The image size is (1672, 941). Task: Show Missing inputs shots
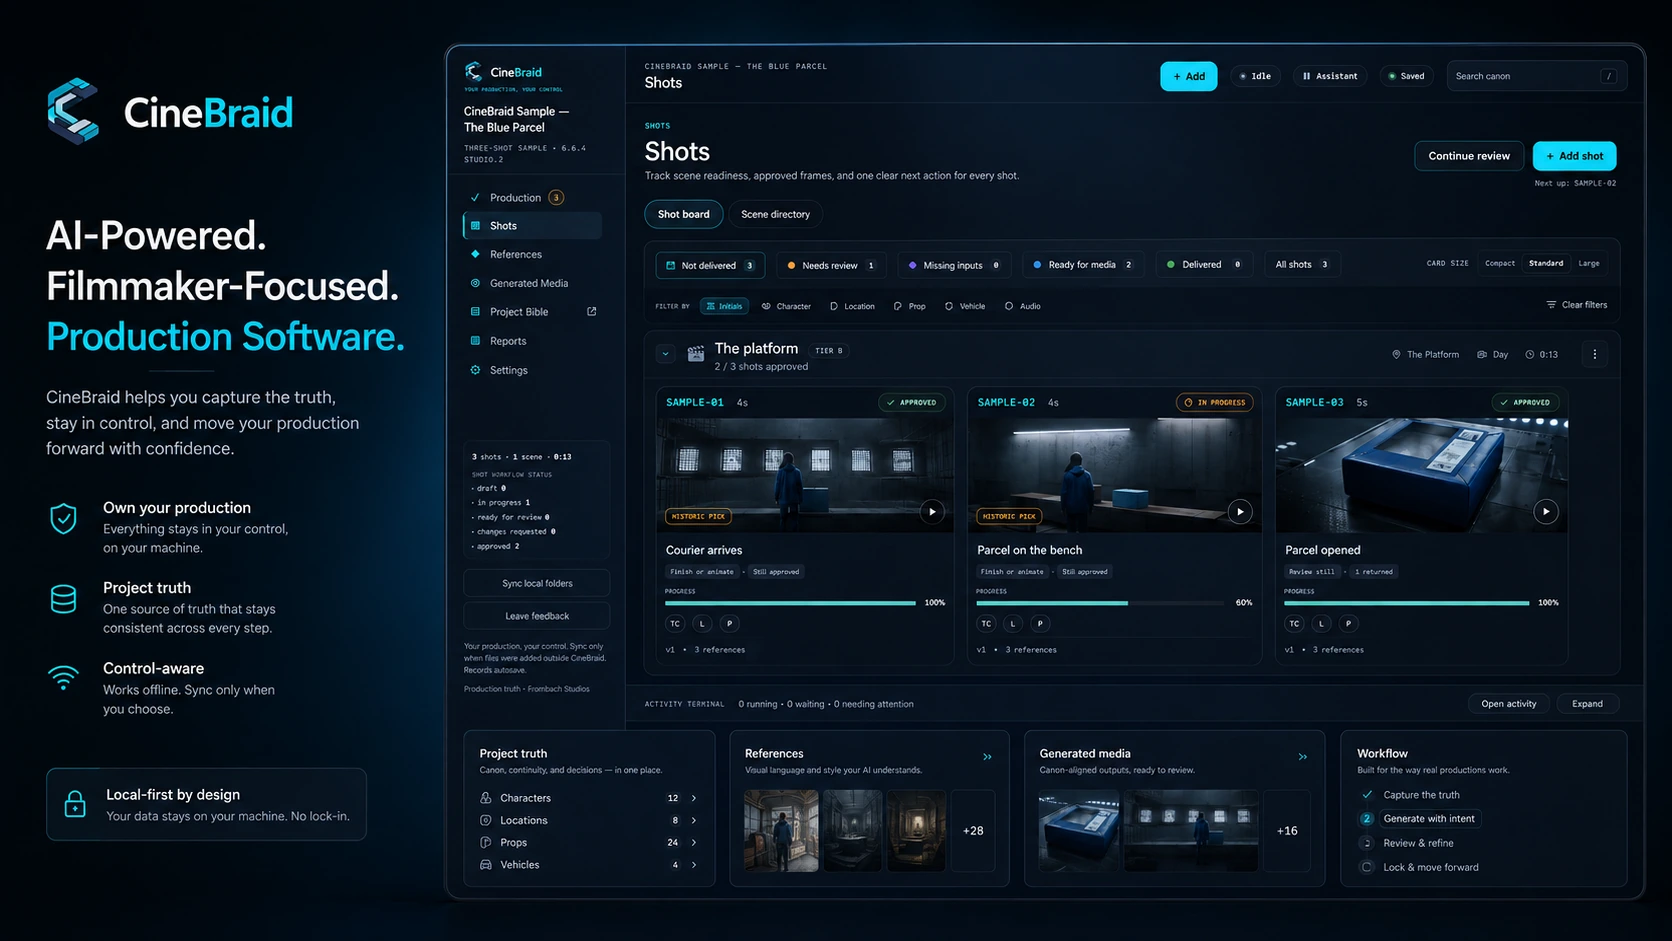(x=954, y=265)
